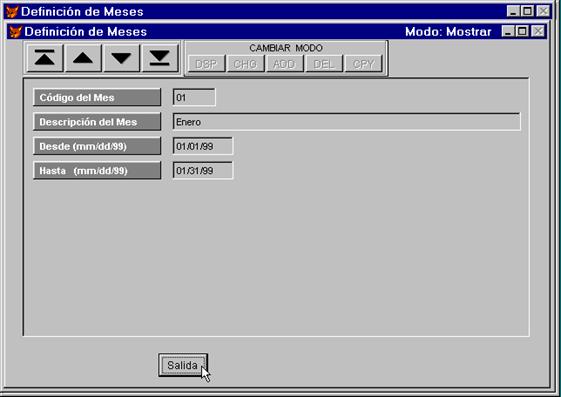Maximize the outer Definición de Meses window

pos(527,11)
